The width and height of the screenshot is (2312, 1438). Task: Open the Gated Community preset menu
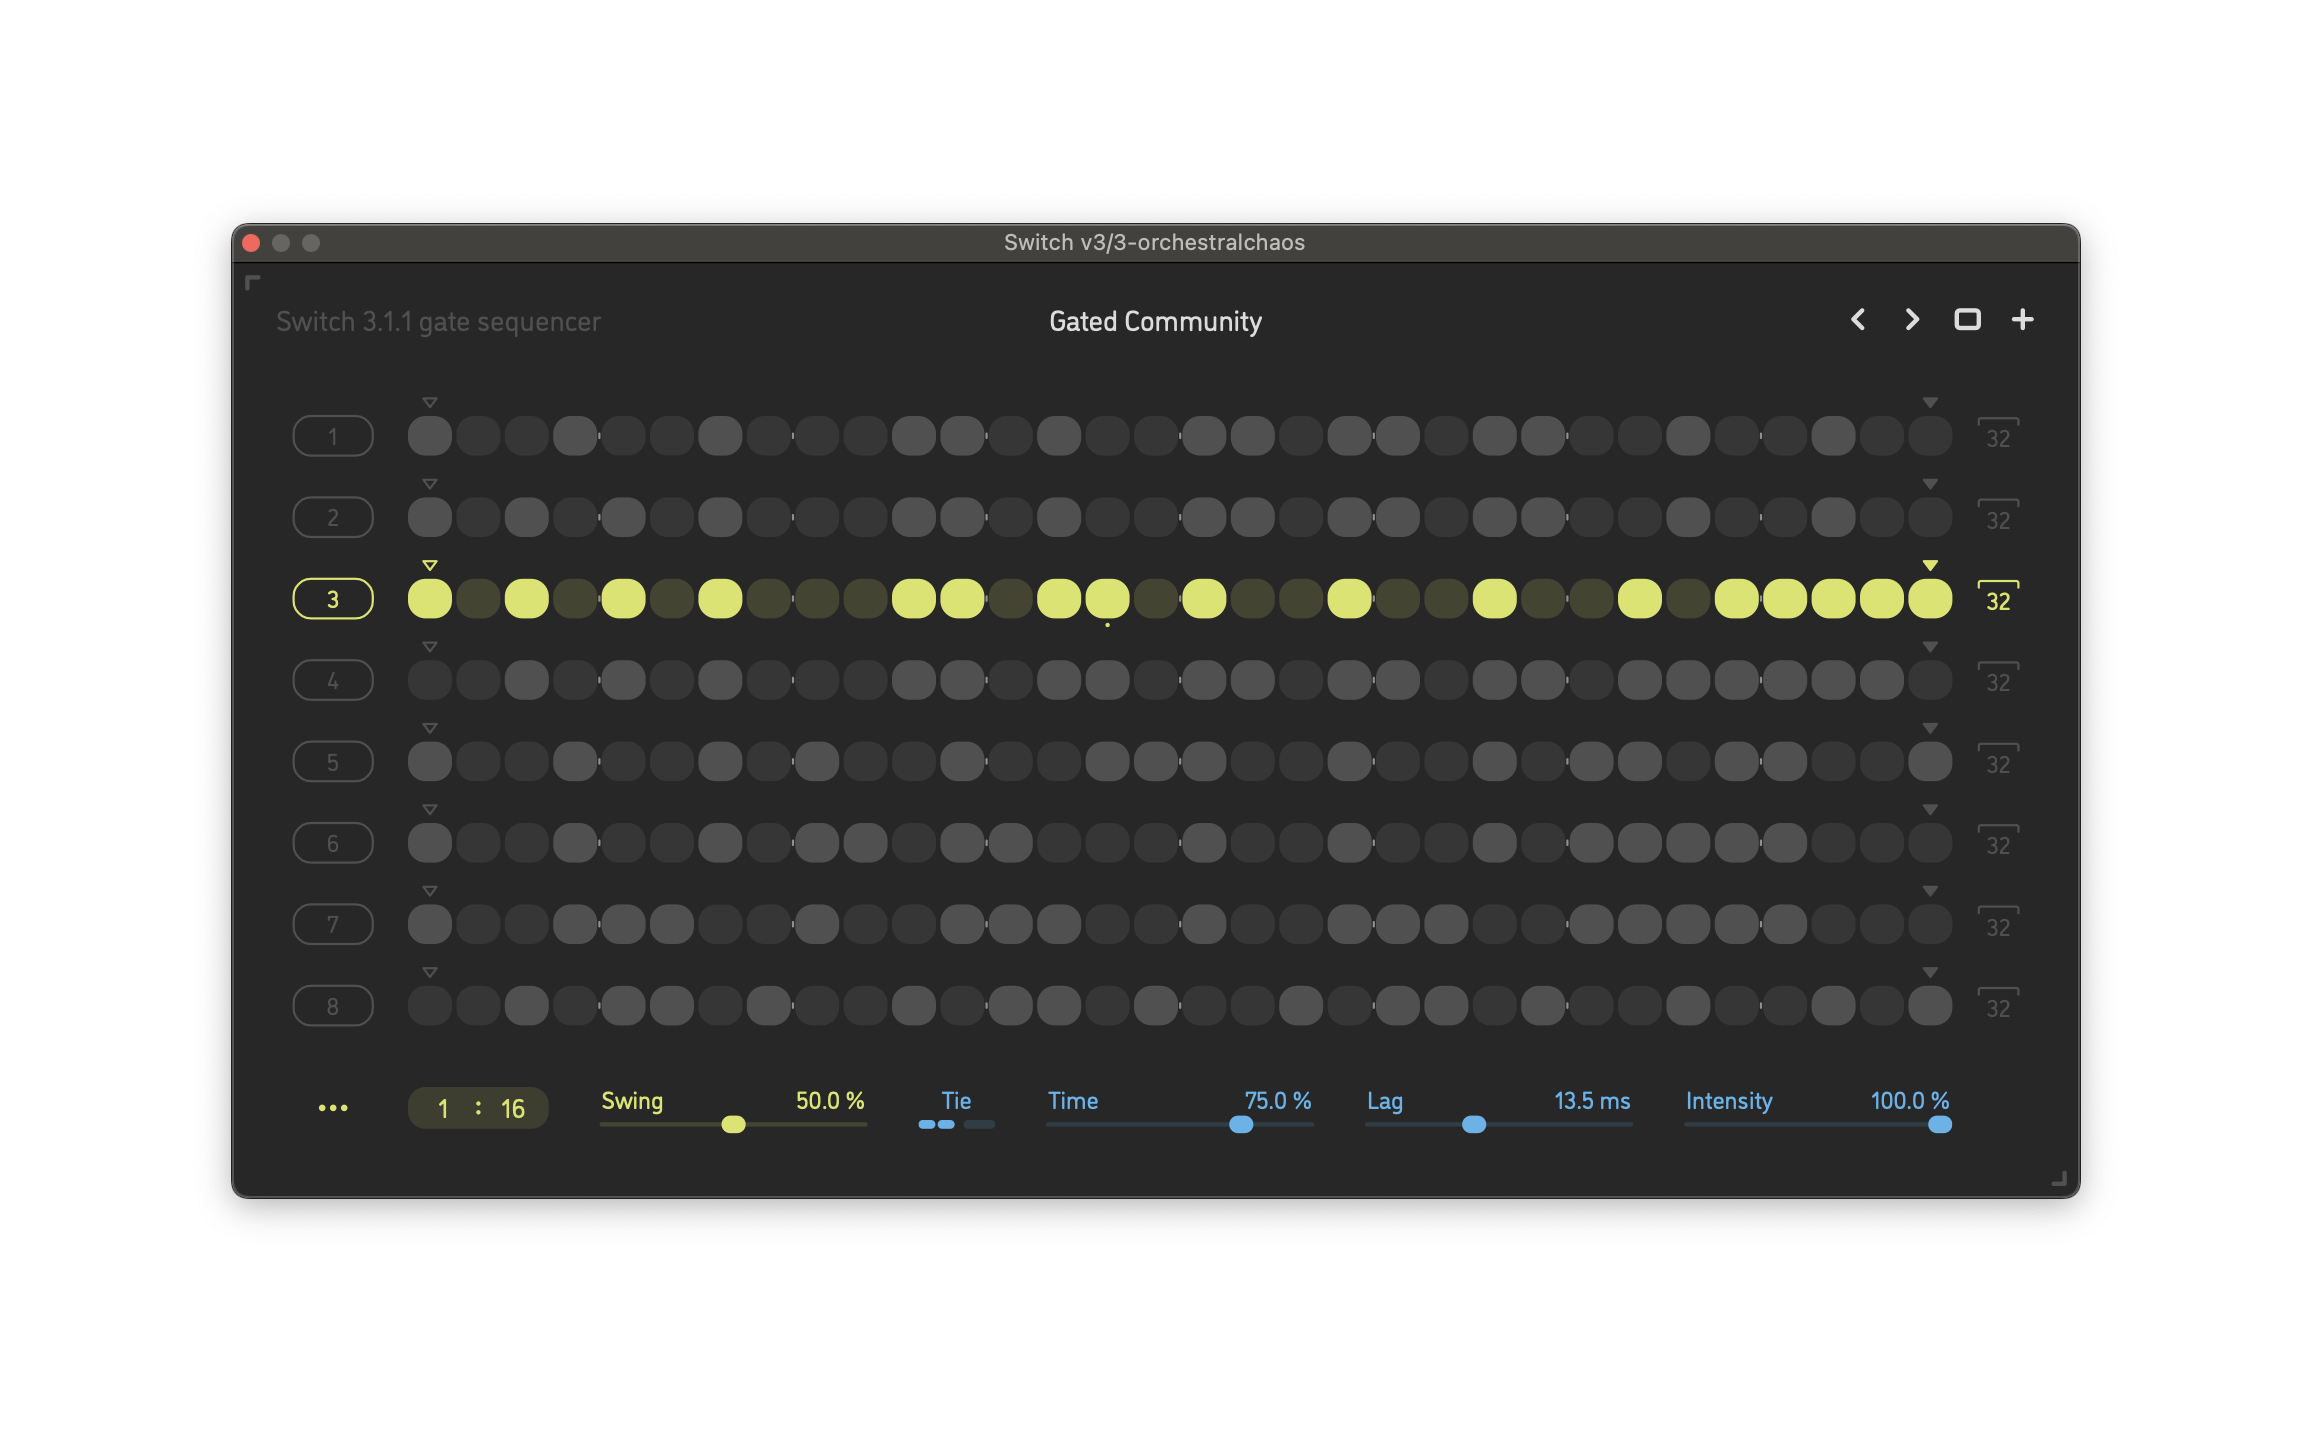tap(1155, 321)
